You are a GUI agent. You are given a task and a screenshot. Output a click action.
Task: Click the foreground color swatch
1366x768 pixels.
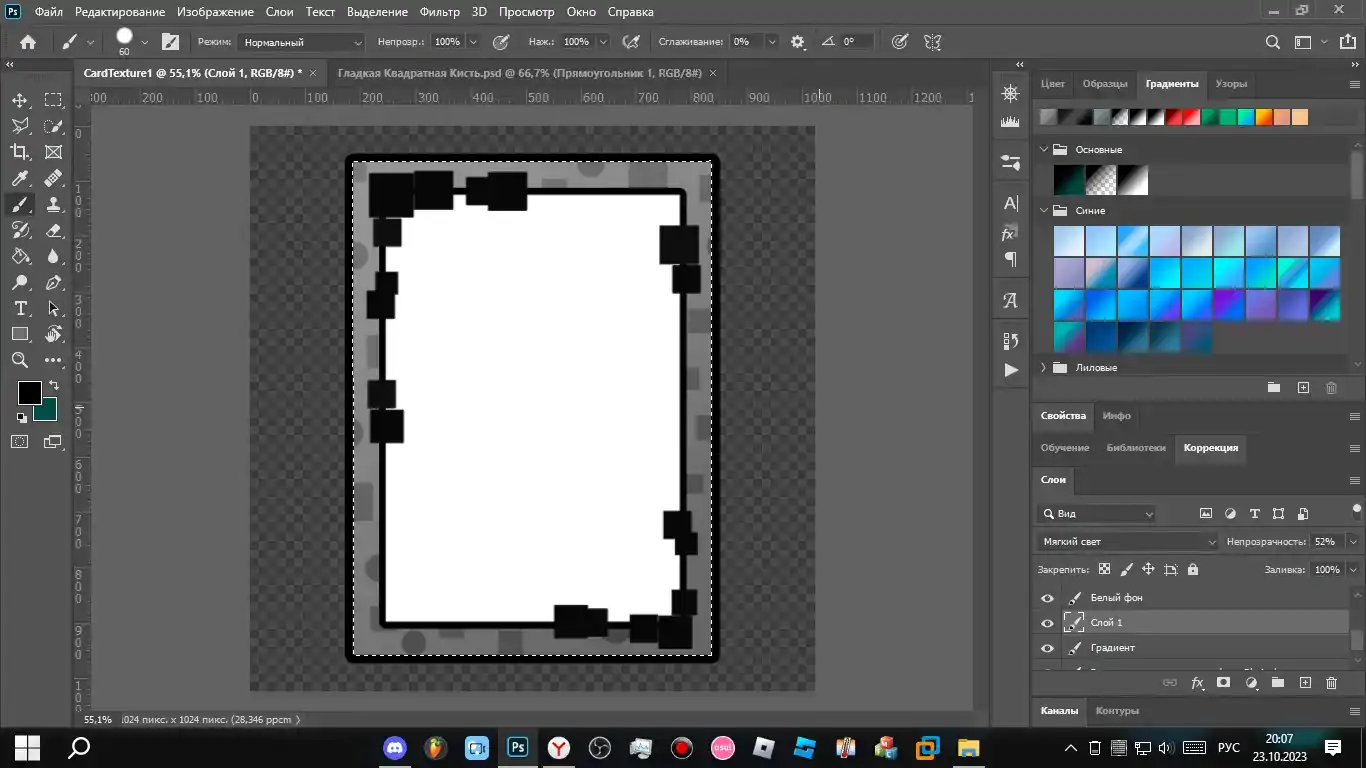(29, 393)
